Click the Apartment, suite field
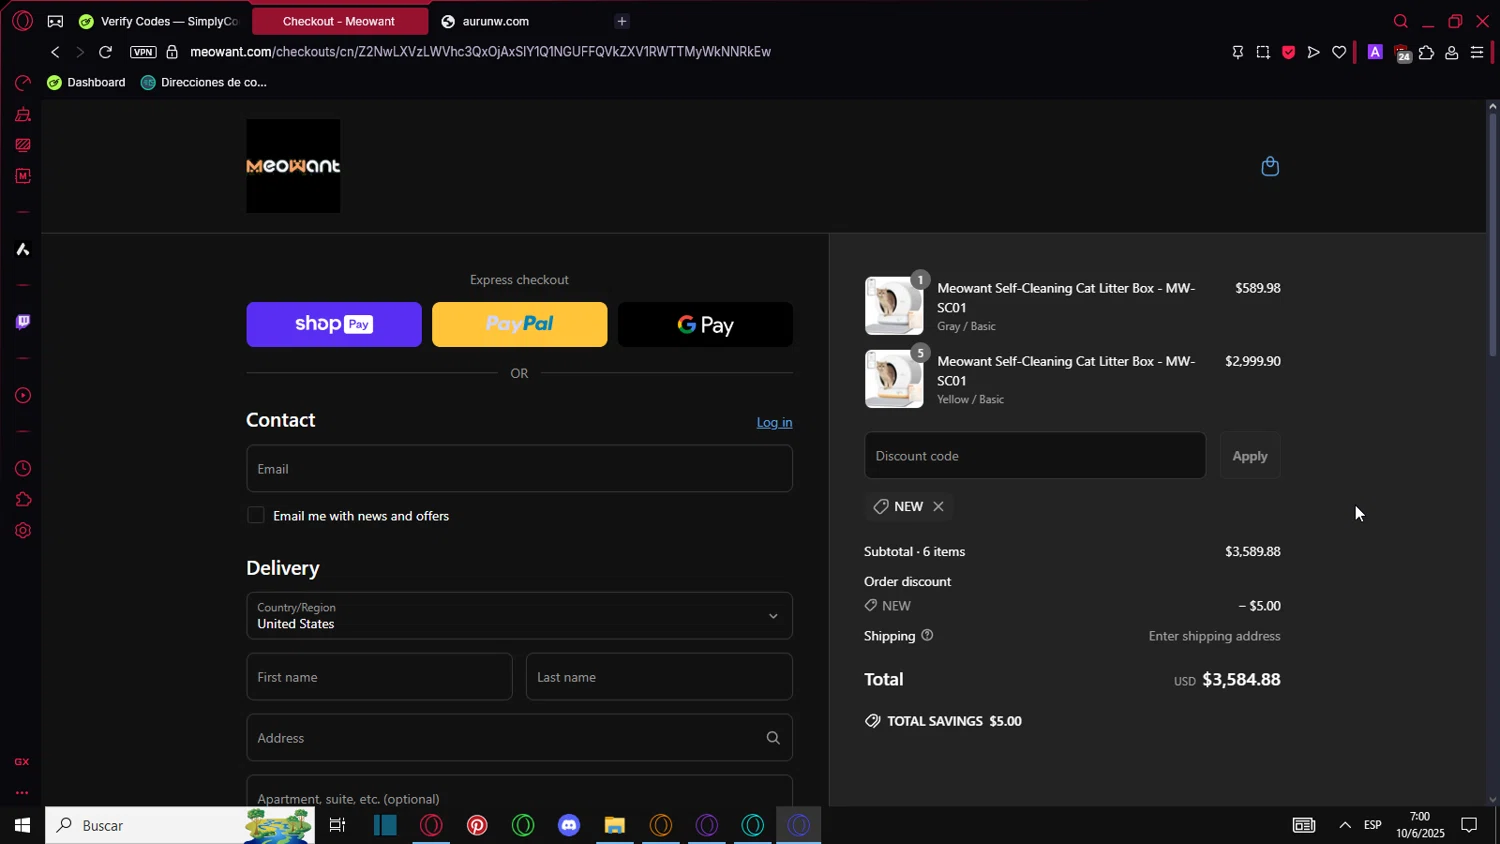Viewport: 1500px width, 844px height. pyautogui.click(x=519, y=792)
